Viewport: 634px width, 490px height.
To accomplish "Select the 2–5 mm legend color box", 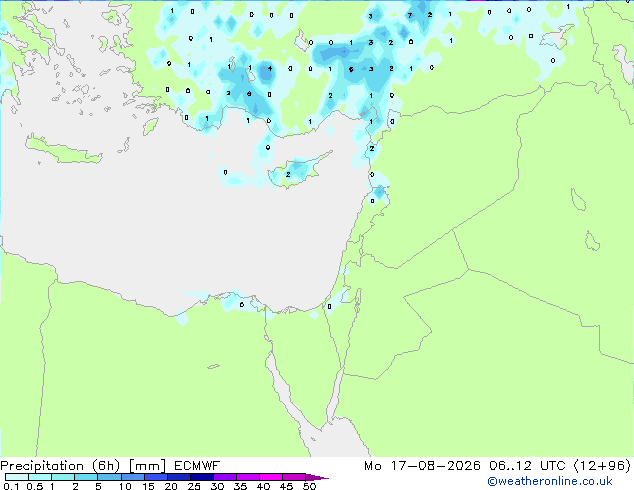I will (86, 477).
